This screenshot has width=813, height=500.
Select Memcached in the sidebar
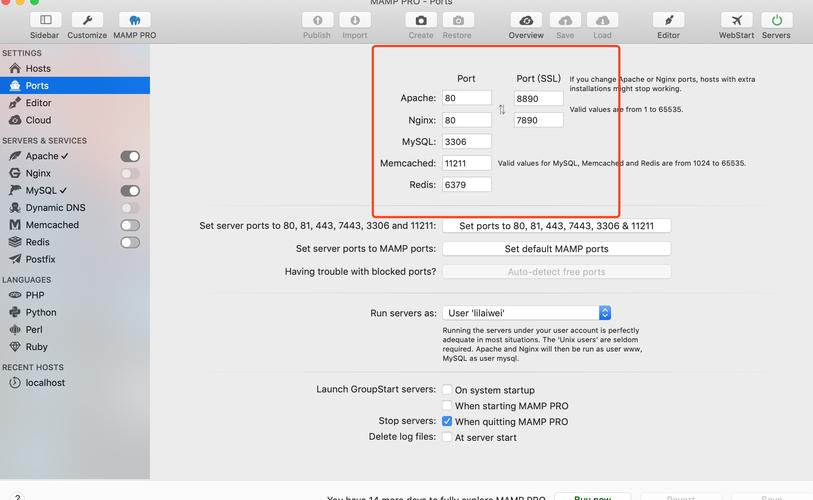coord(44,225)
